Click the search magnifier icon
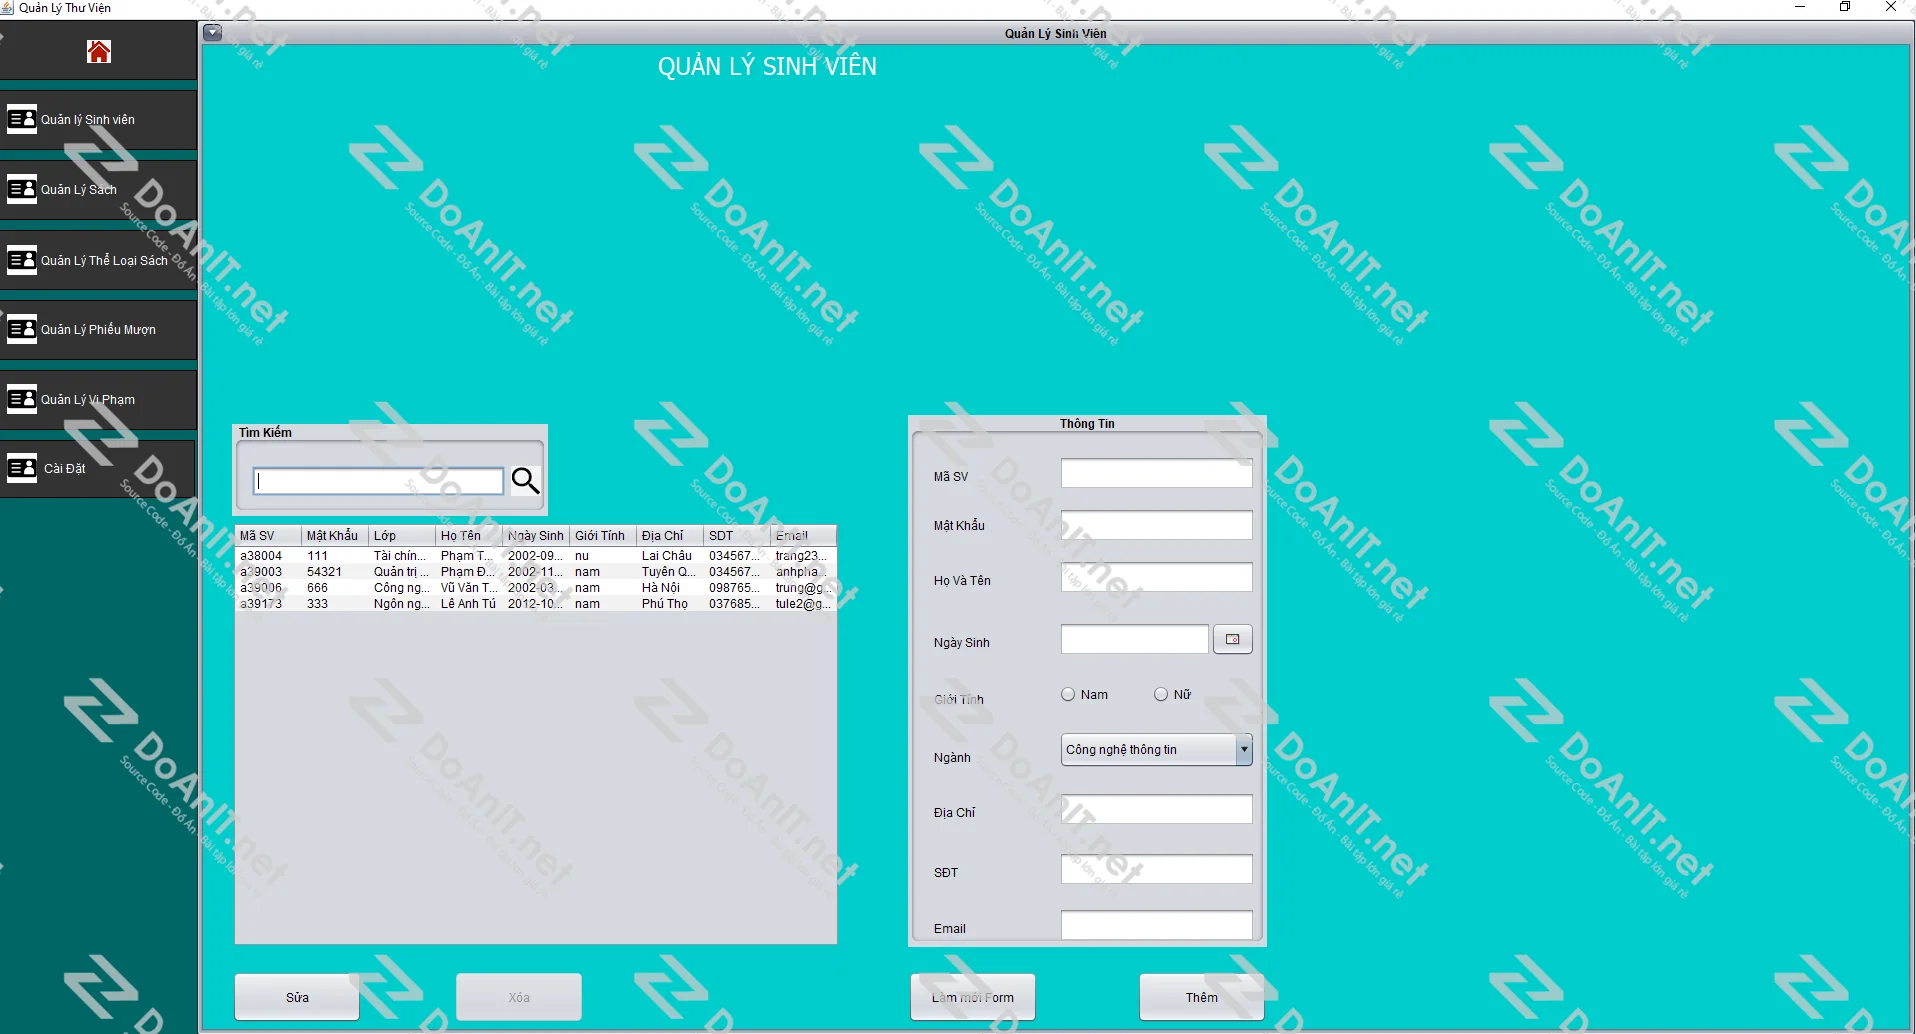 point(525,481)
